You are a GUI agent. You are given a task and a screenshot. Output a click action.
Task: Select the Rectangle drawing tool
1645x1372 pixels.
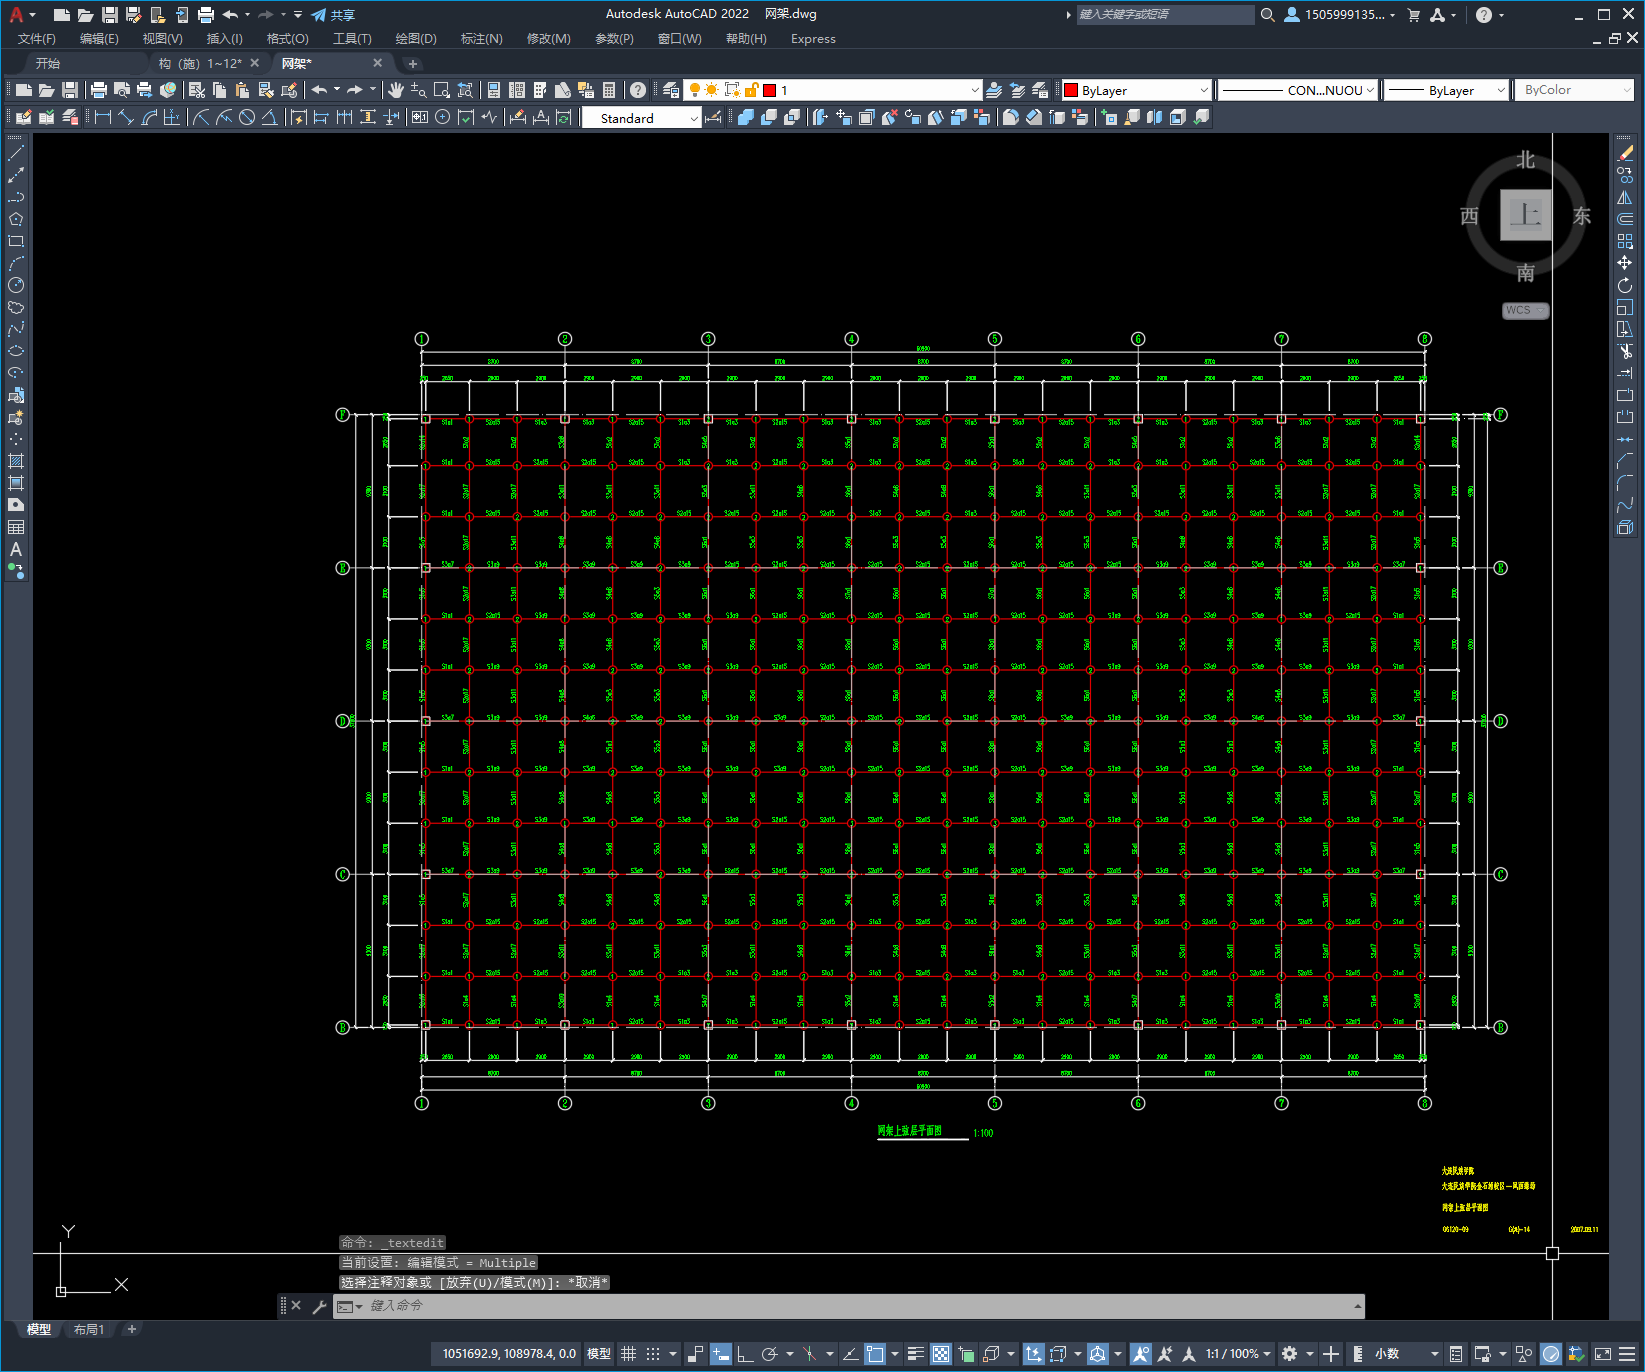(x=16, y=241)
